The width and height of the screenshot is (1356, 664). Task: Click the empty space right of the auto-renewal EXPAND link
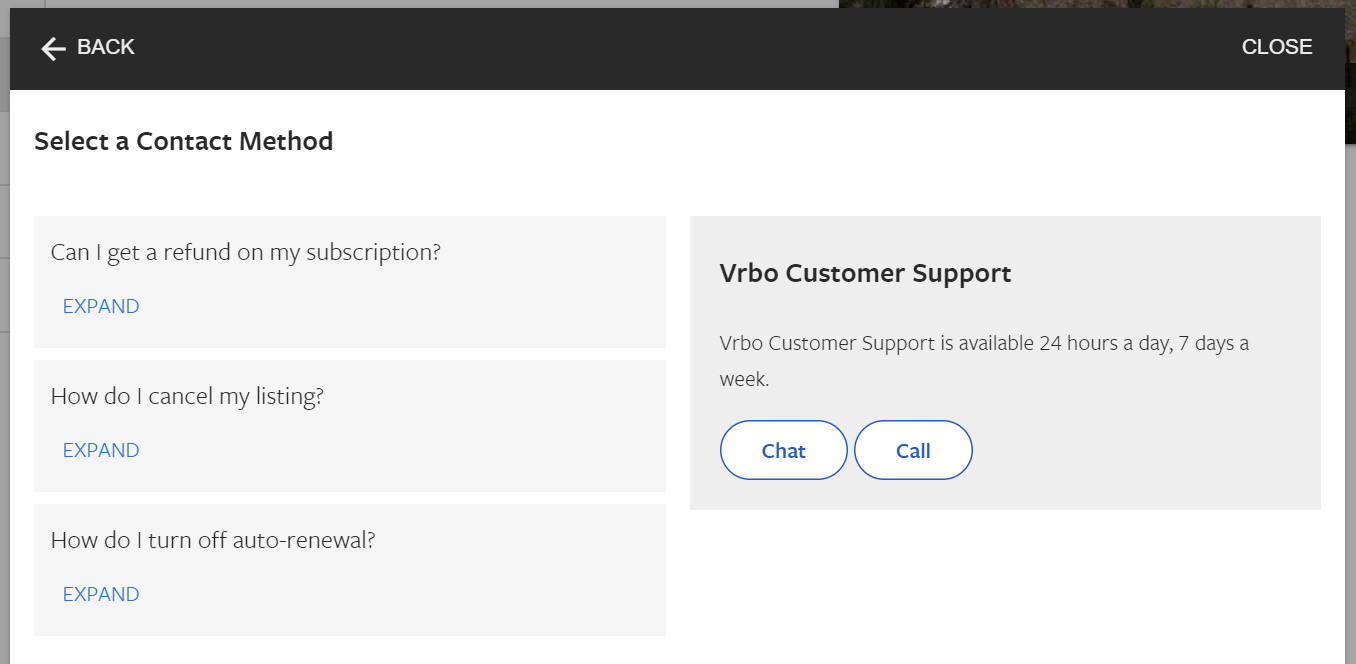pos(400,594)
